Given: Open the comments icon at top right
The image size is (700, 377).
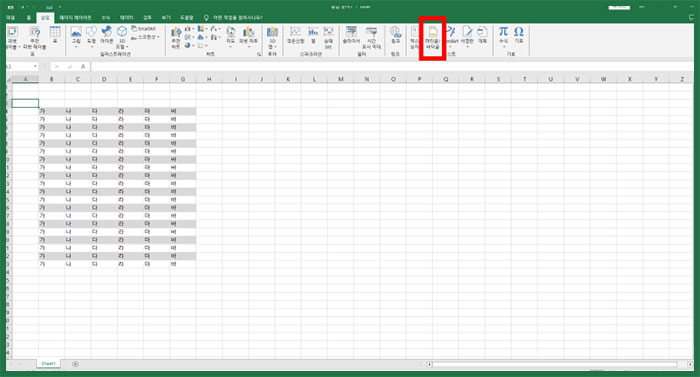Looking at the screenshot, I should [691, 17].
